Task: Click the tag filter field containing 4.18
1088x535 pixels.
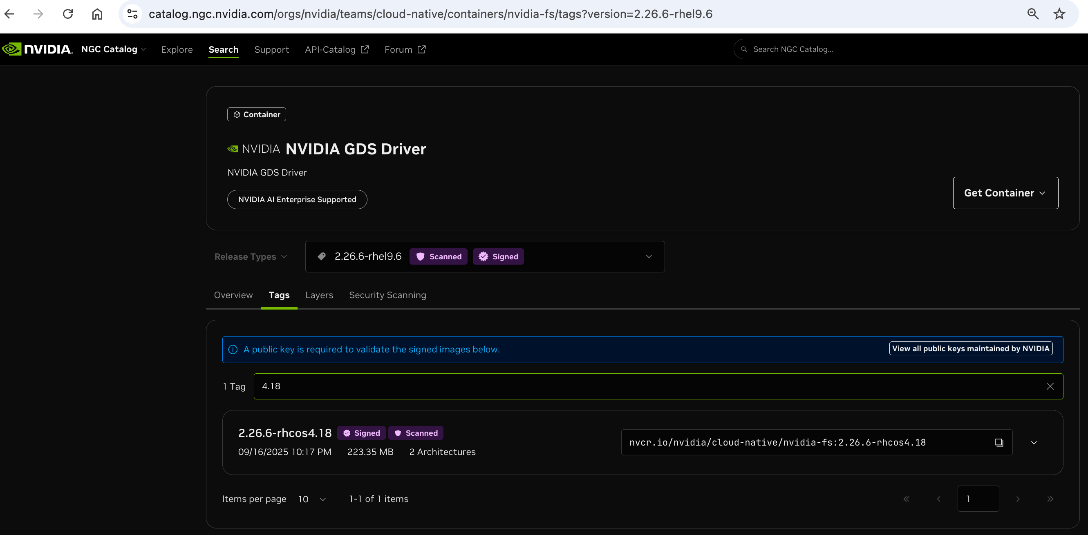Action: [658, 387]
